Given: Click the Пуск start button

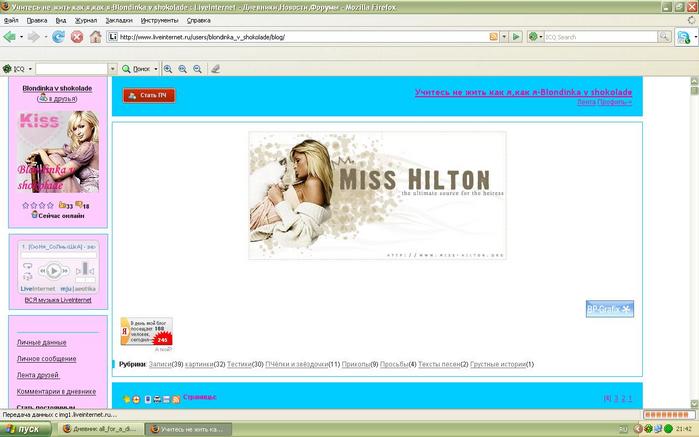Looking at the screenshot, I should [25, 429].
